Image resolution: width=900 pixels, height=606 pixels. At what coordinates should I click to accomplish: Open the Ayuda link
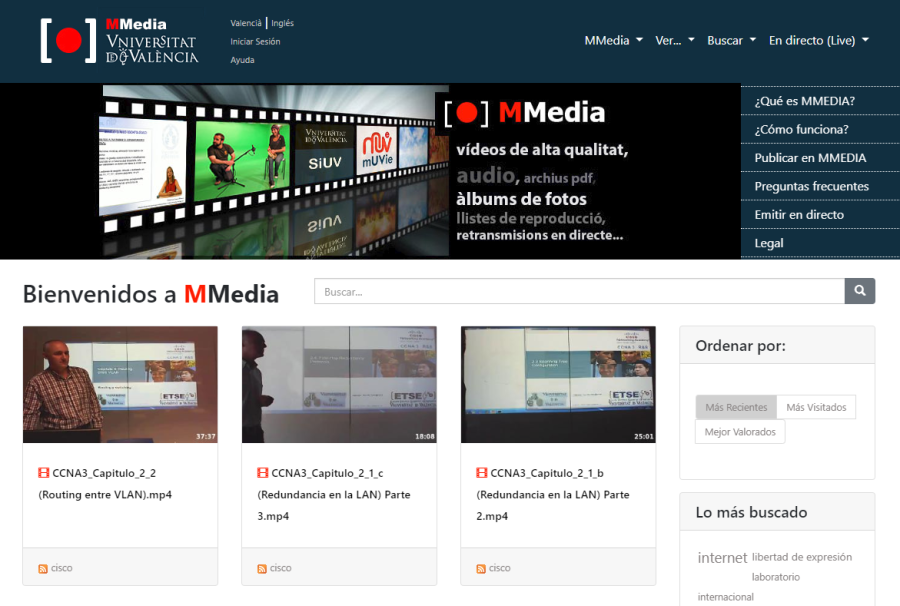[x=242, y=60]
